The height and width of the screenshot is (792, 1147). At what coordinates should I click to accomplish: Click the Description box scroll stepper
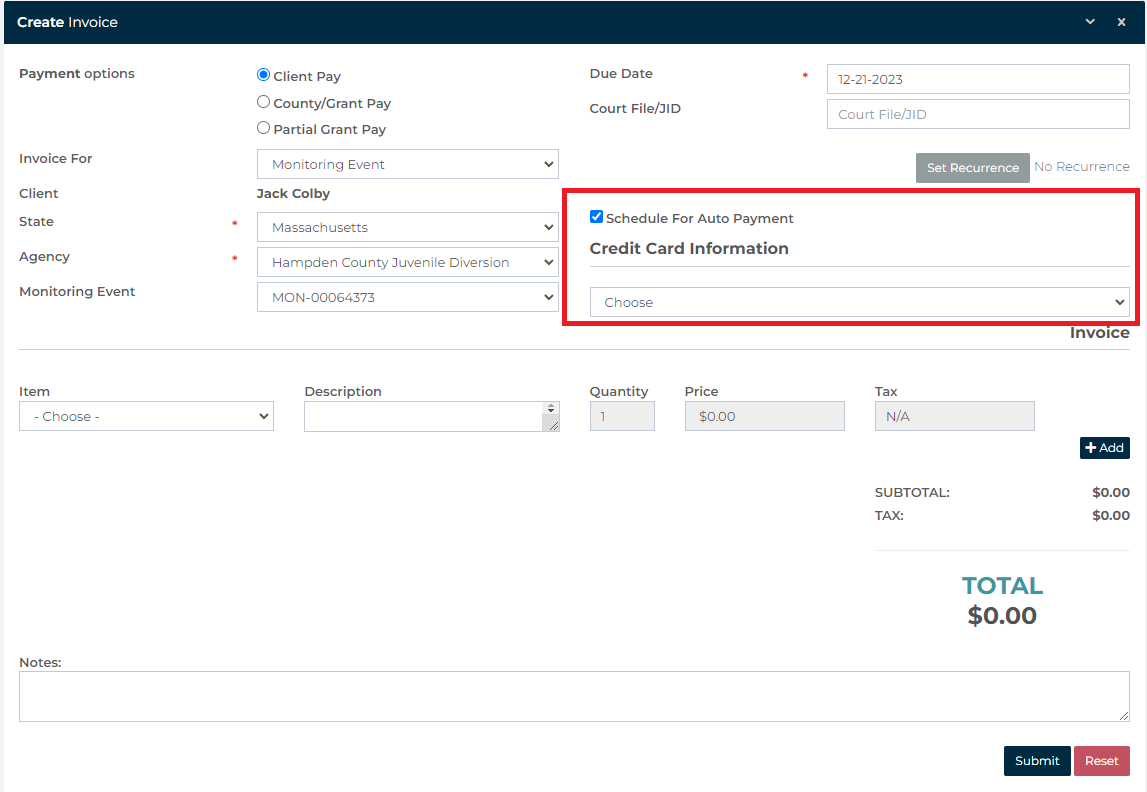click(551, 408)
